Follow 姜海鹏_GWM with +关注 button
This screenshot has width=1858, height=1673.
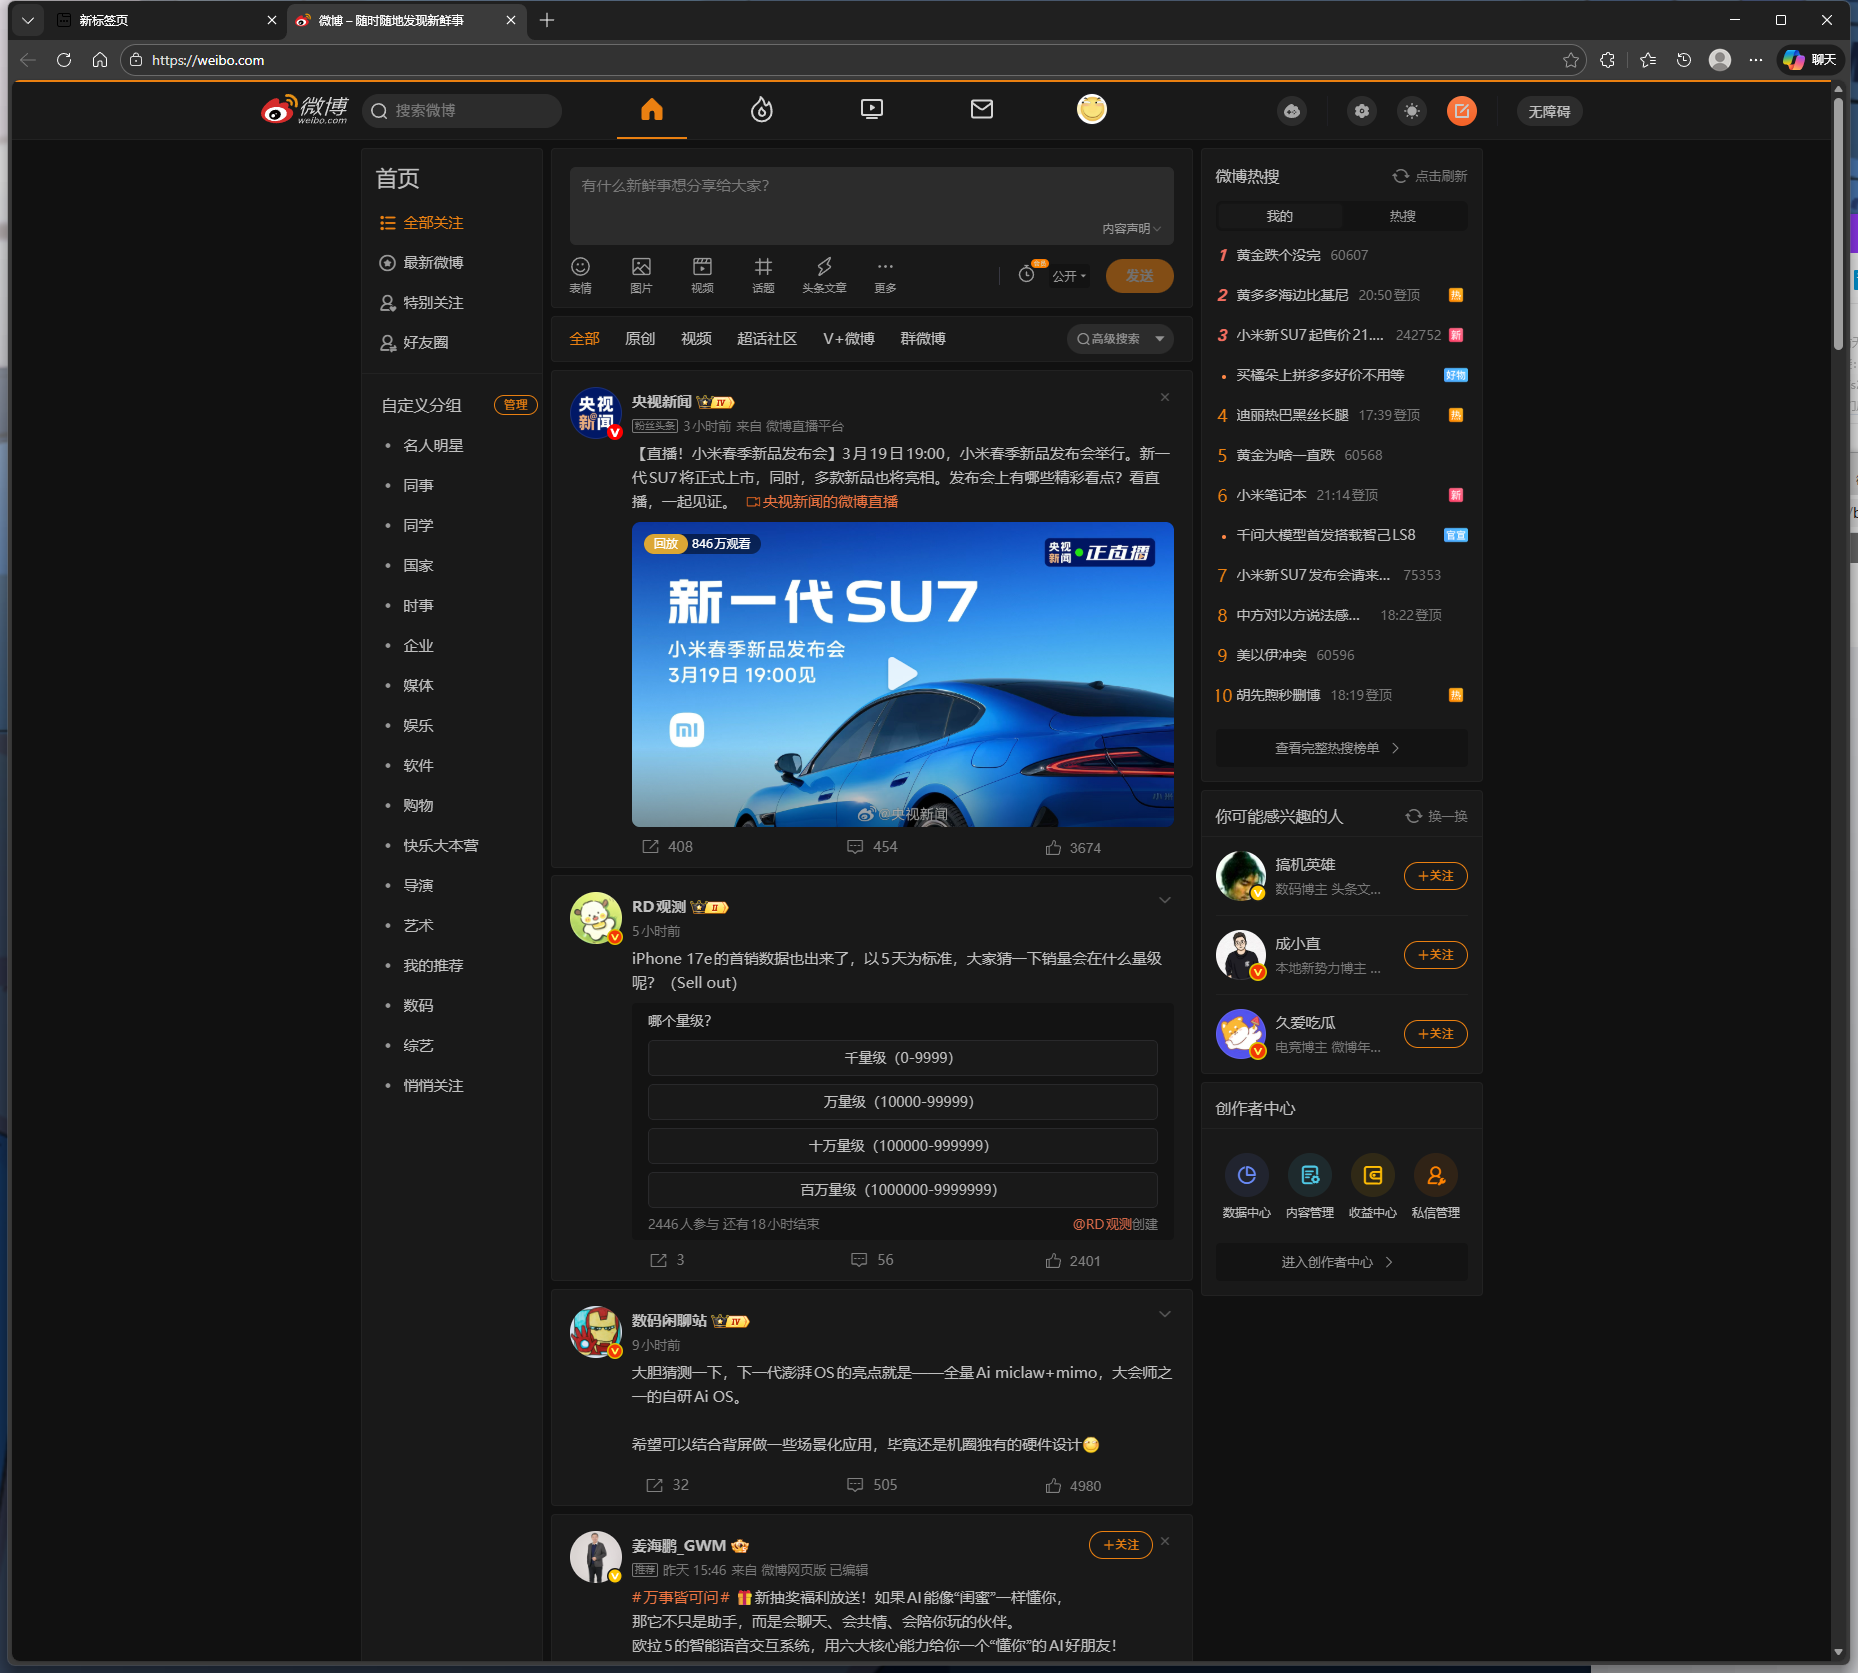[x=1121, y=1545]
